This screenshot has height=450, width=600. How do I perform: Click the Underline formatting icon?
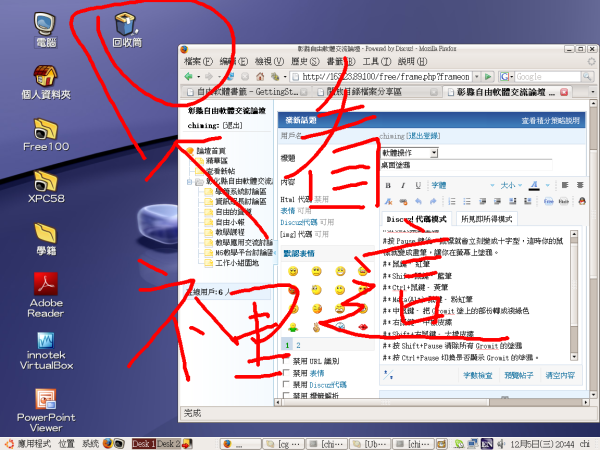[418, 185]
